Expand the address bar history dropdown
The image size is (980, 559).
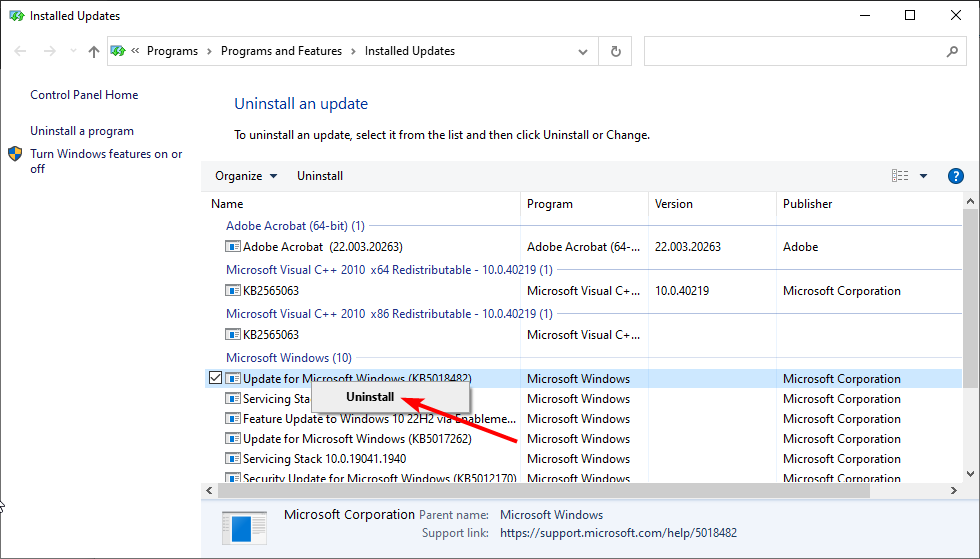pos(582,51)
